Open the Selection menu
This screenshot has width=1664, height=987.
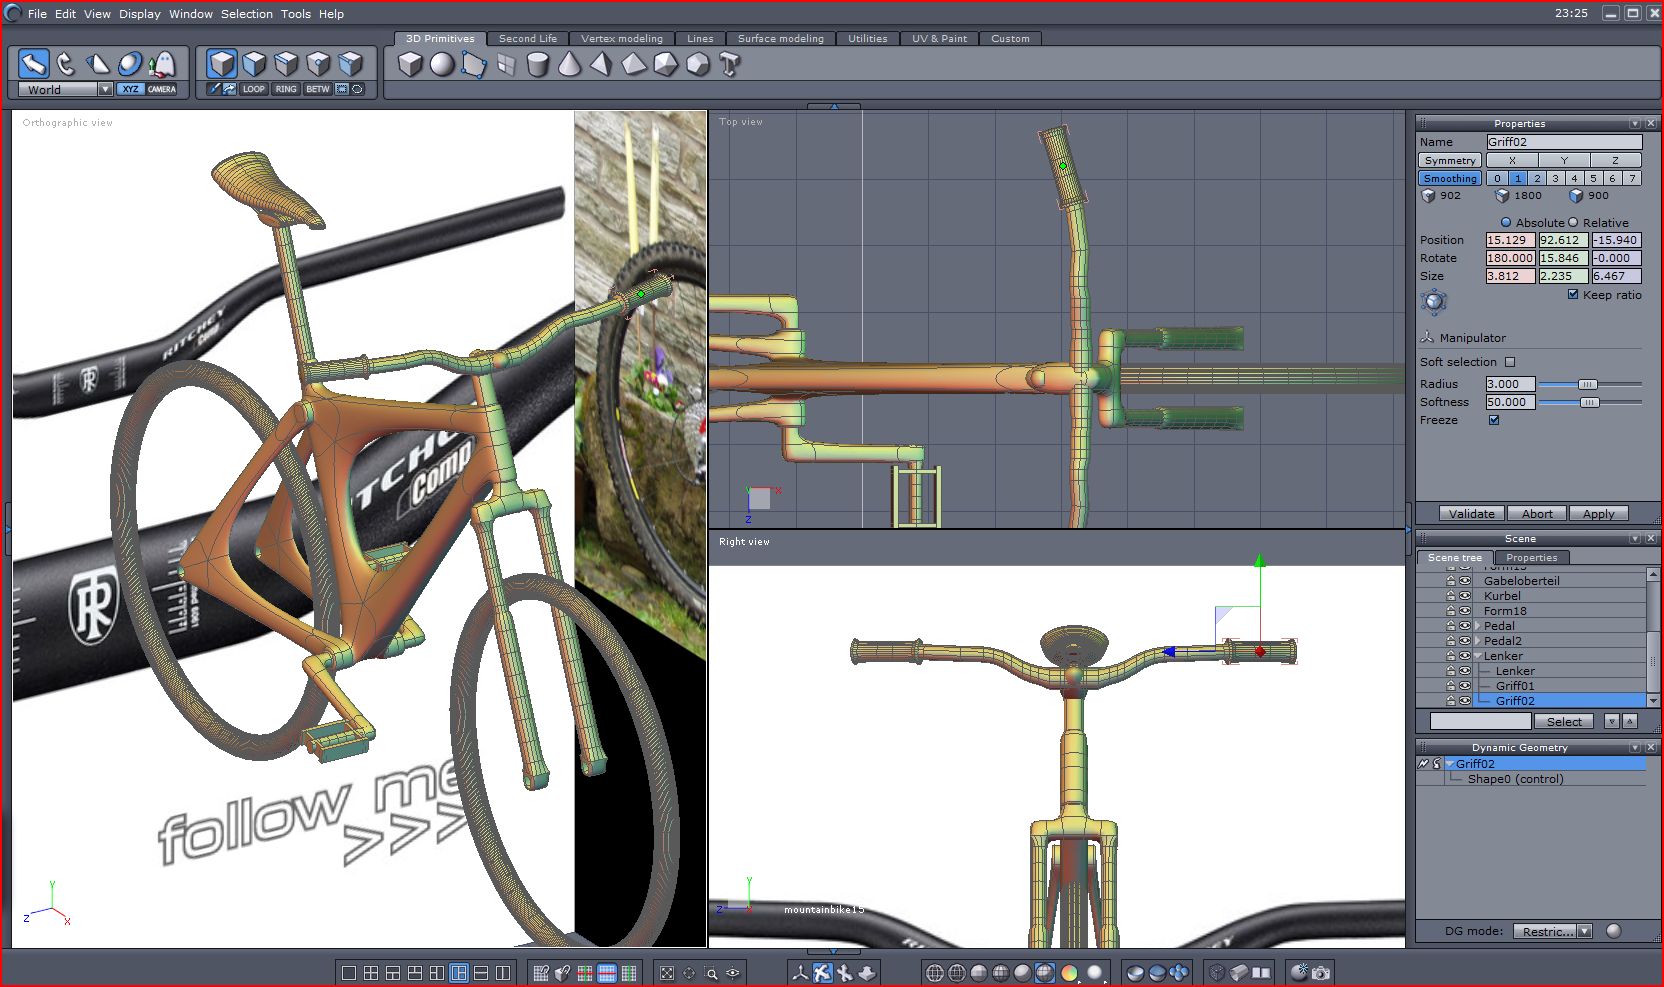pos(246,14)
